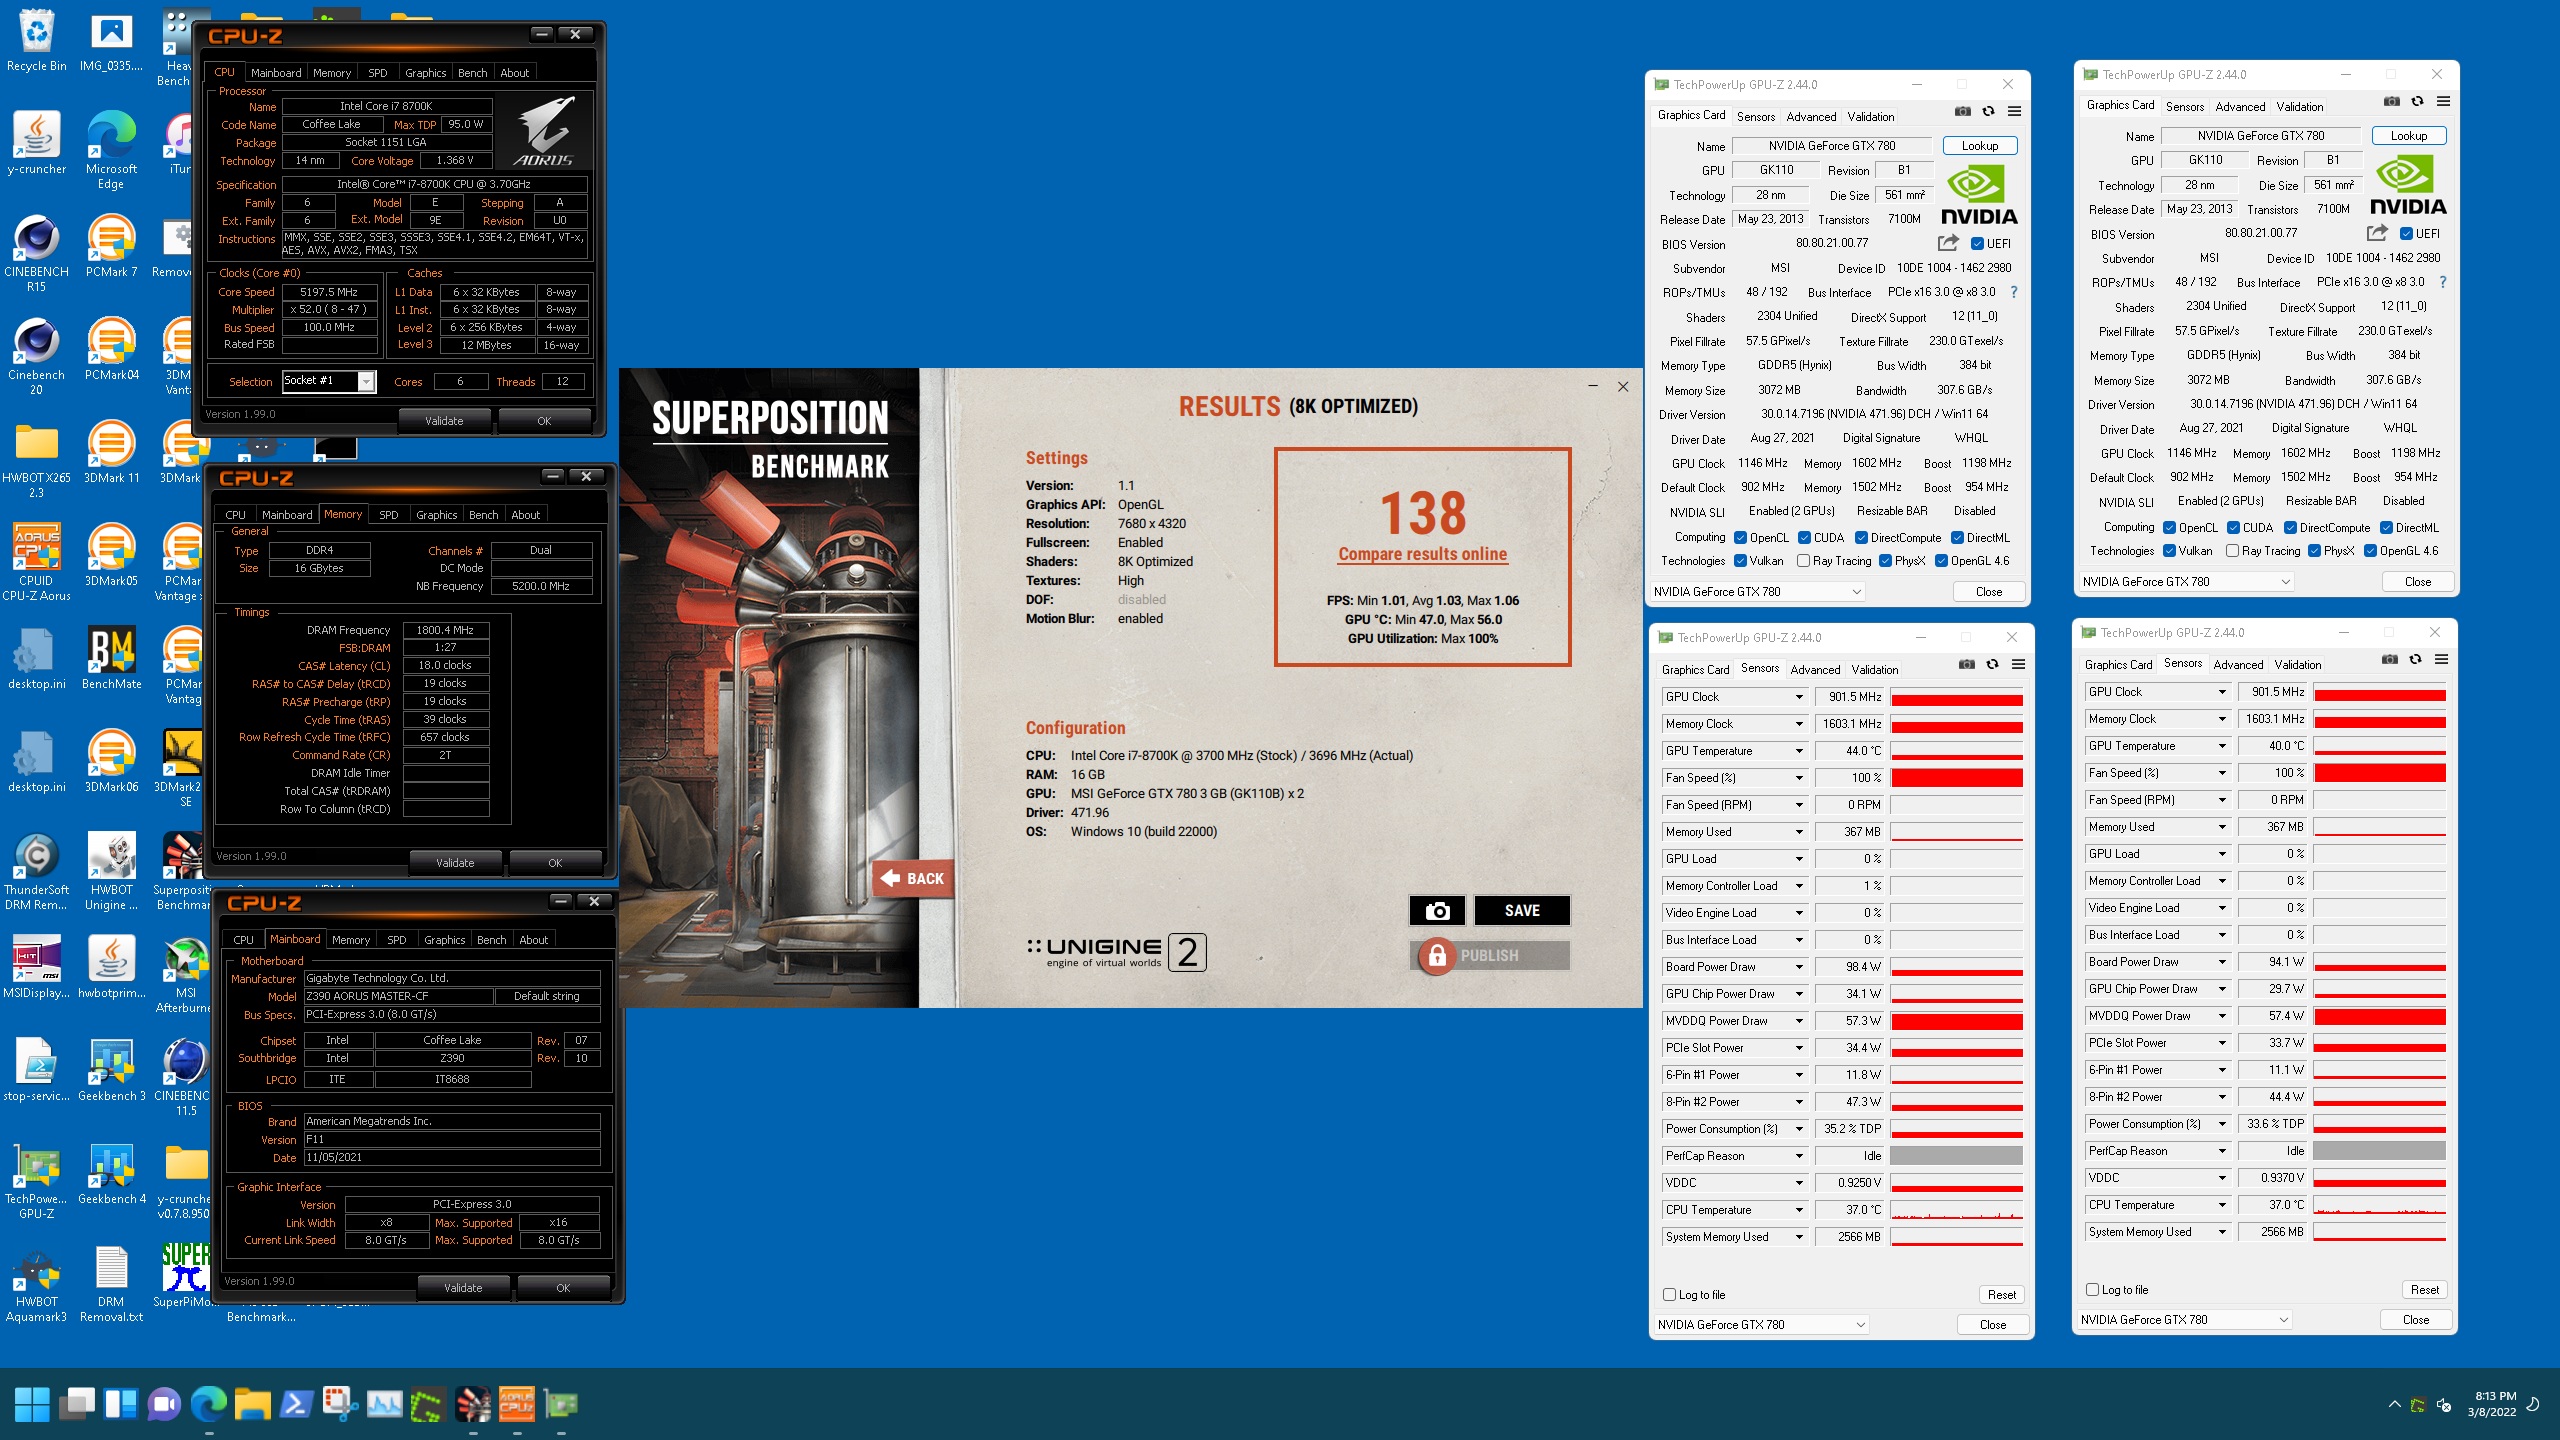The image size is (2560, 1440).
Task: Open File Explorer from the taskbar
Action: [x=253, y=1404]
